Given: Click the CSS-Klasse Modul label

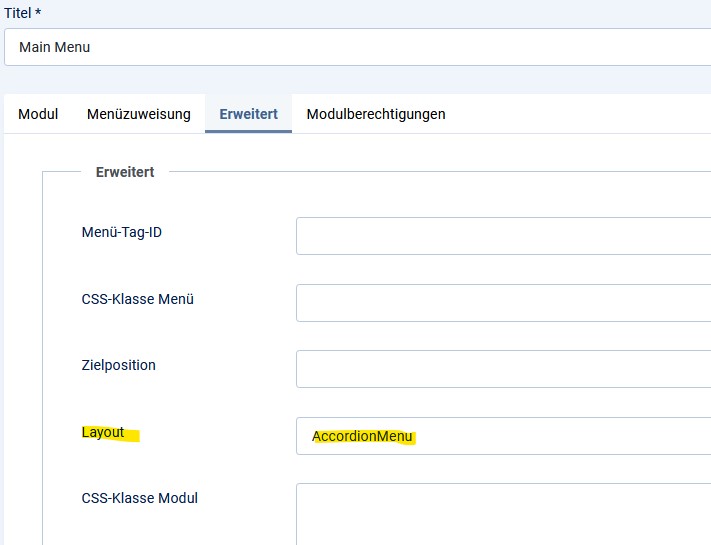Looking at the screenshot, I should [140, 498].
